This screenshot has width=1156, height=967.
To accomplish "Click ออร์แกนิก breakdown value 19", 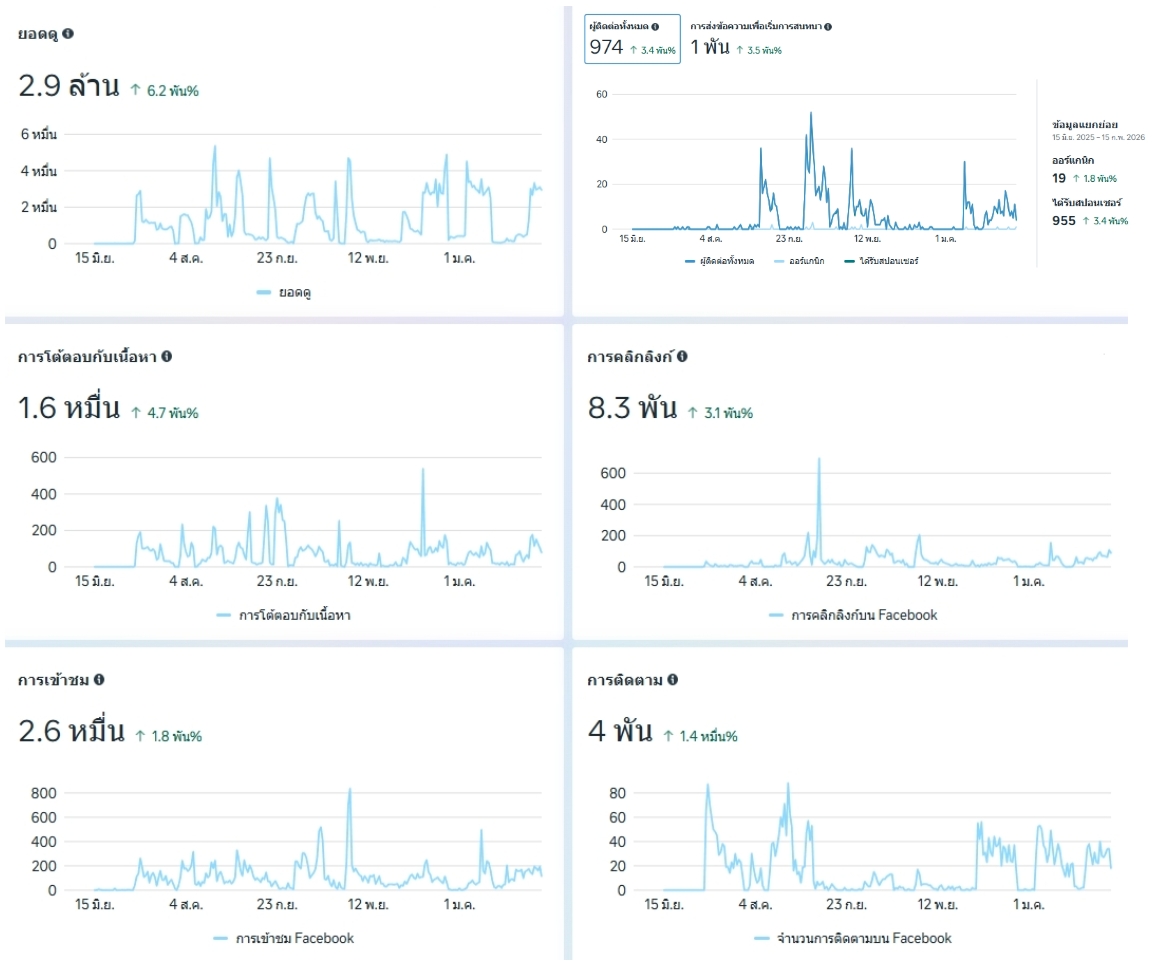I will tap(1059, 178).
